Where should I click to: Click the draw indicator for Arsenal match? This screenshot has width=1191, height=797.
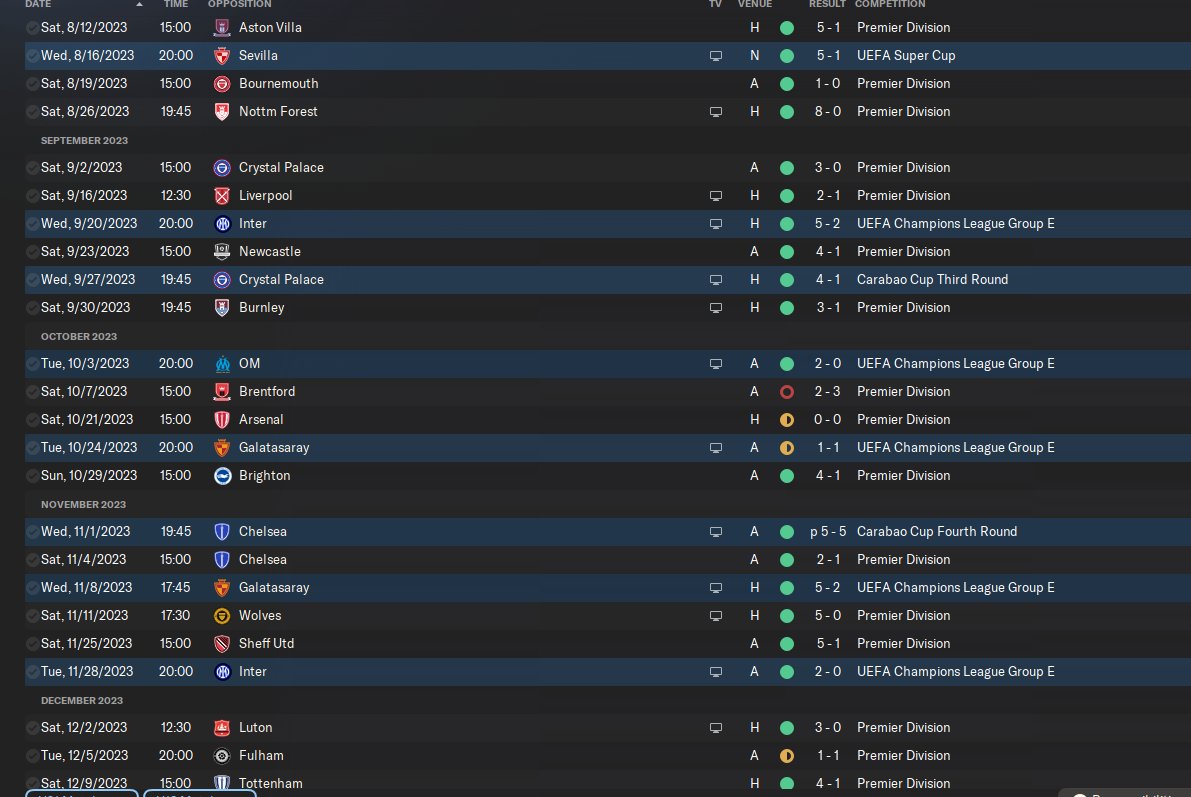click(787, 419)
